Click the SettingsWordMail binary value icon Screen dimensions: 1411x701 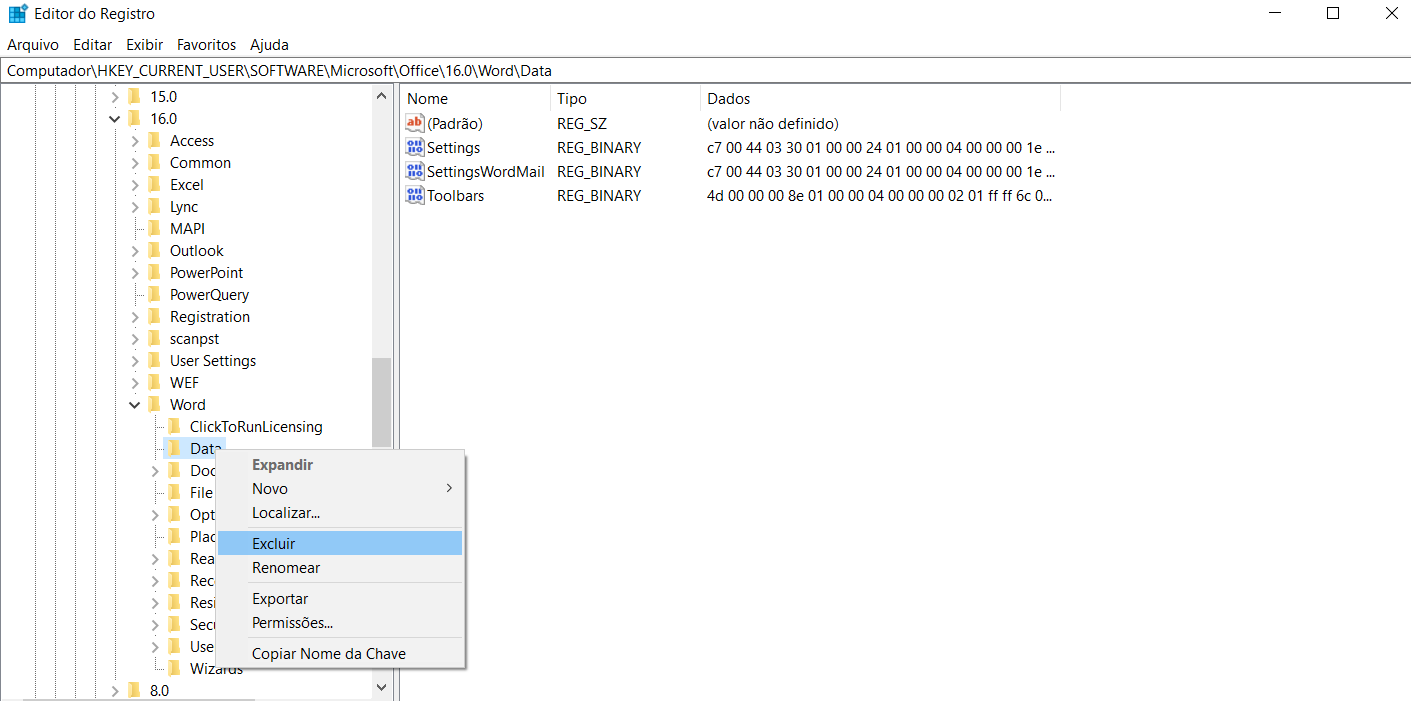pyautogui.click(x=415, y=171)
